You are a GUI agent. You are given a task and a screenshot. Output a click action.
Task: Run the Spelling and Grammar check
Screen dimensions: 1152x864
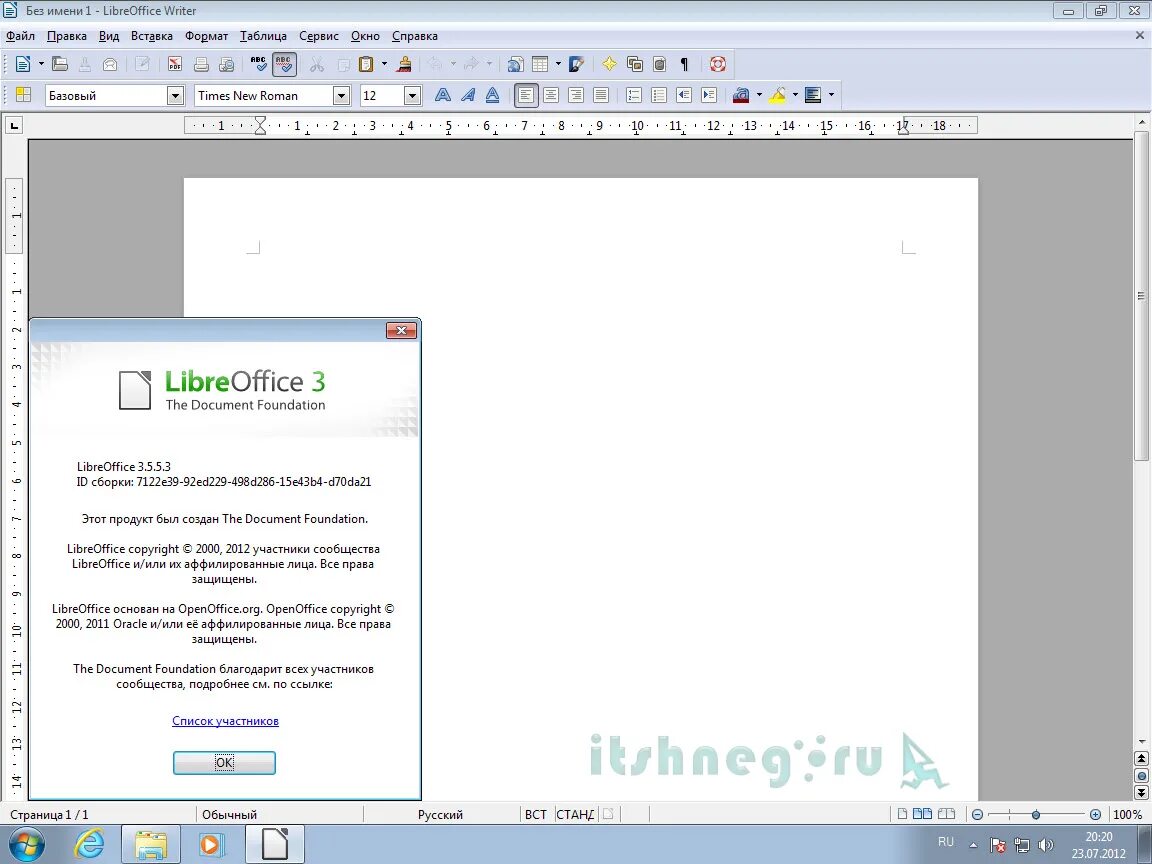pos(259,64)
